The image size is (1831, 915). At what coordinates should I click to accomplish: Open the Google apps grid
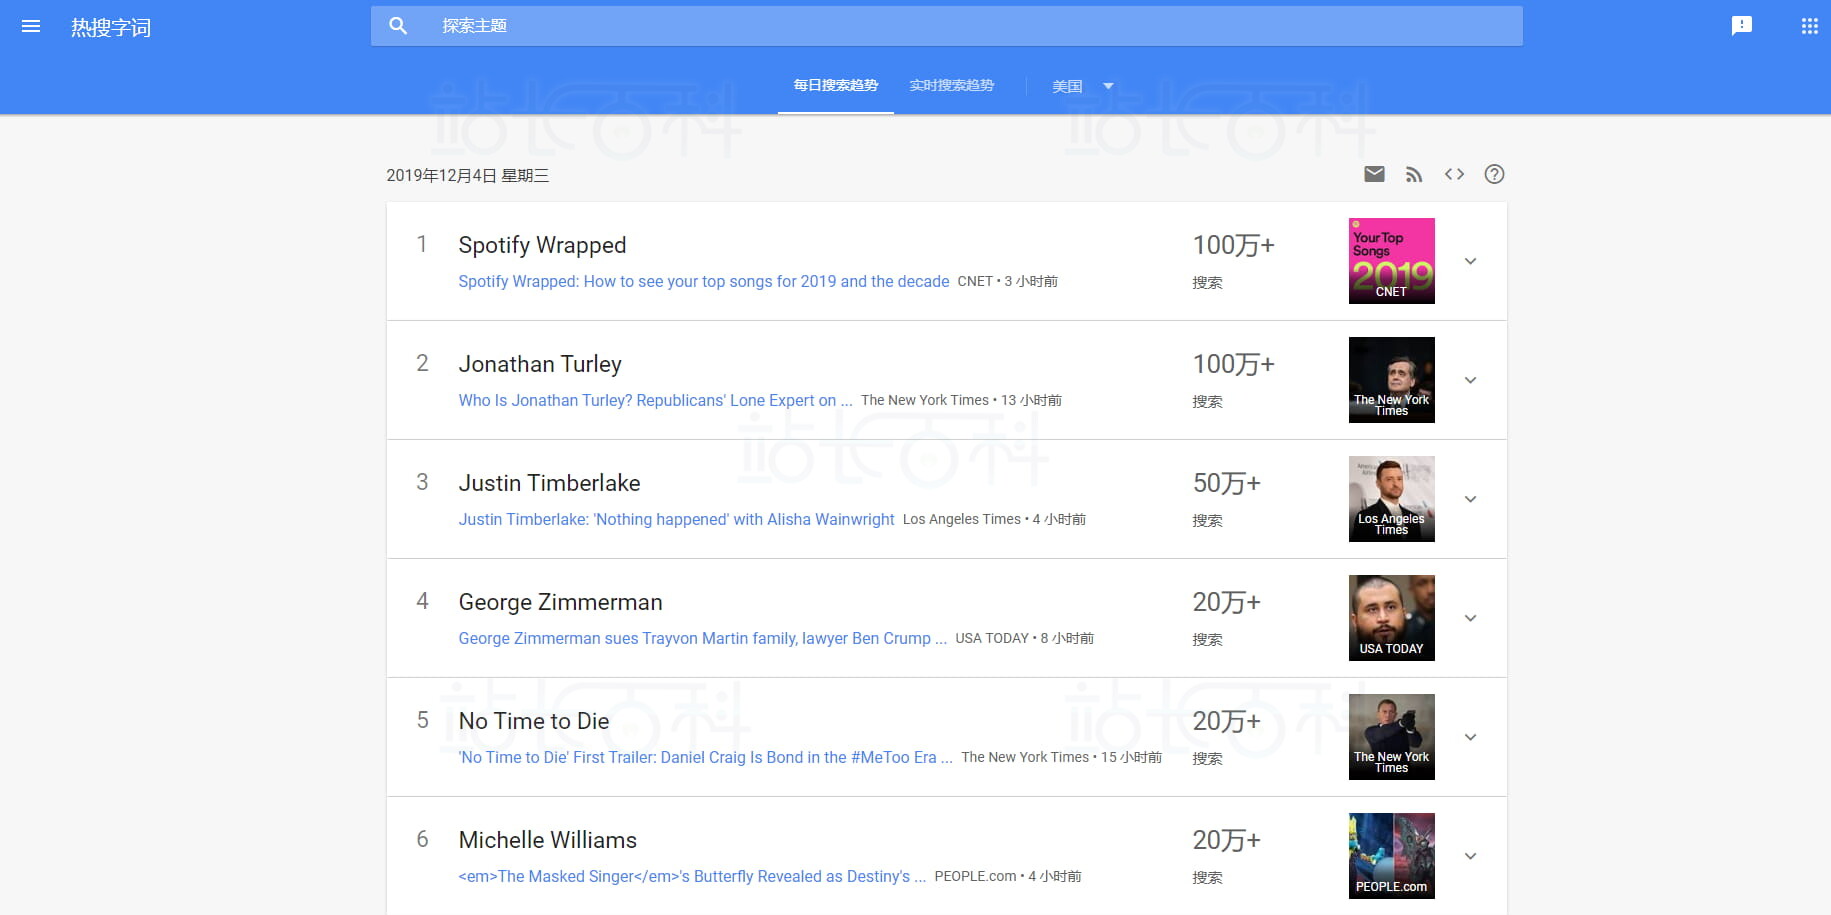coord(1810,26)
